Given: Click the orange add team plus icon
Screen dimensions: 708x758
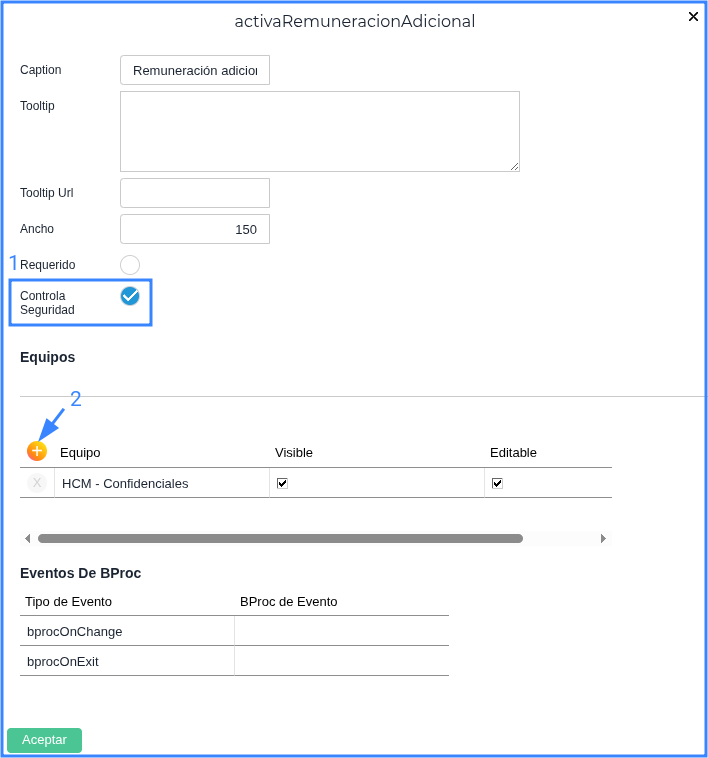Looking at the screenshot, I should coord(37,451).
